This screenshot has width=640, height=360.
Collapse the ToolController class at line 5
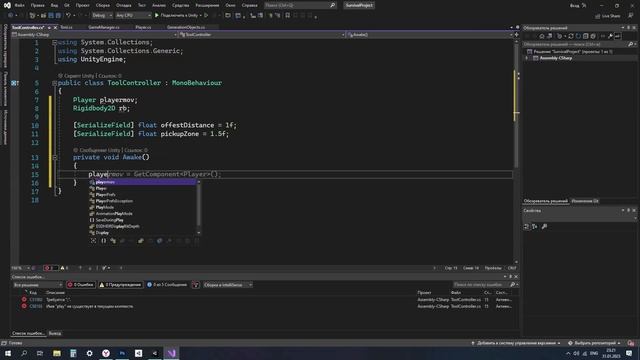coord(54,83)
